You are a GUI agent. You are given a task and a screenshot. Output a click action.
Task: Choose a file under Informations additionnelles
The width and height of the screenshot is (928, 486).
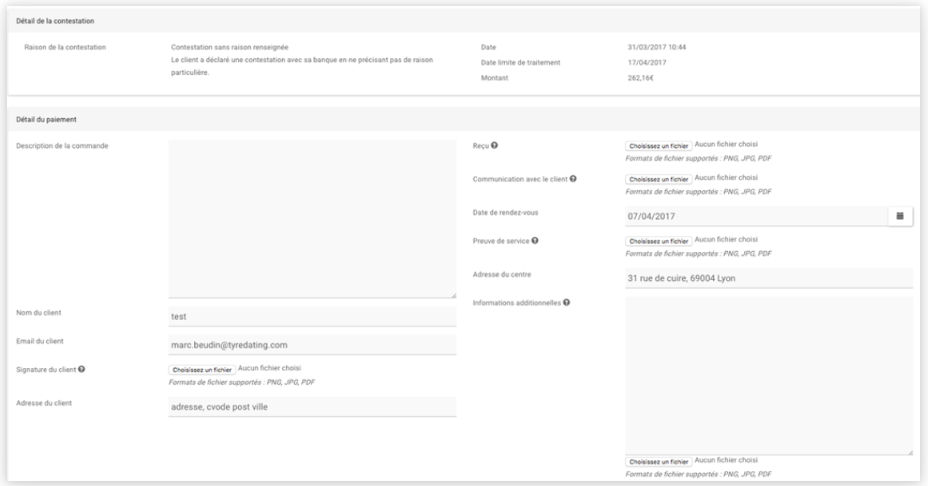[x=659, y=462]
